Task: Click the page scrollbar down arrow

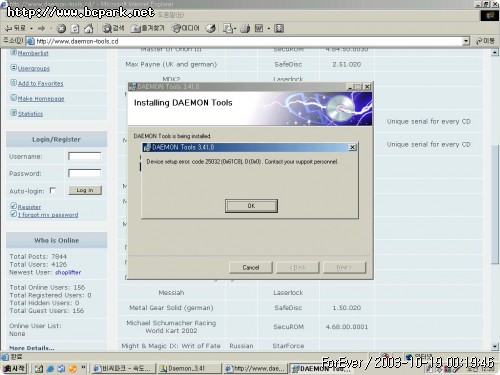Action: tap(495, 347)
